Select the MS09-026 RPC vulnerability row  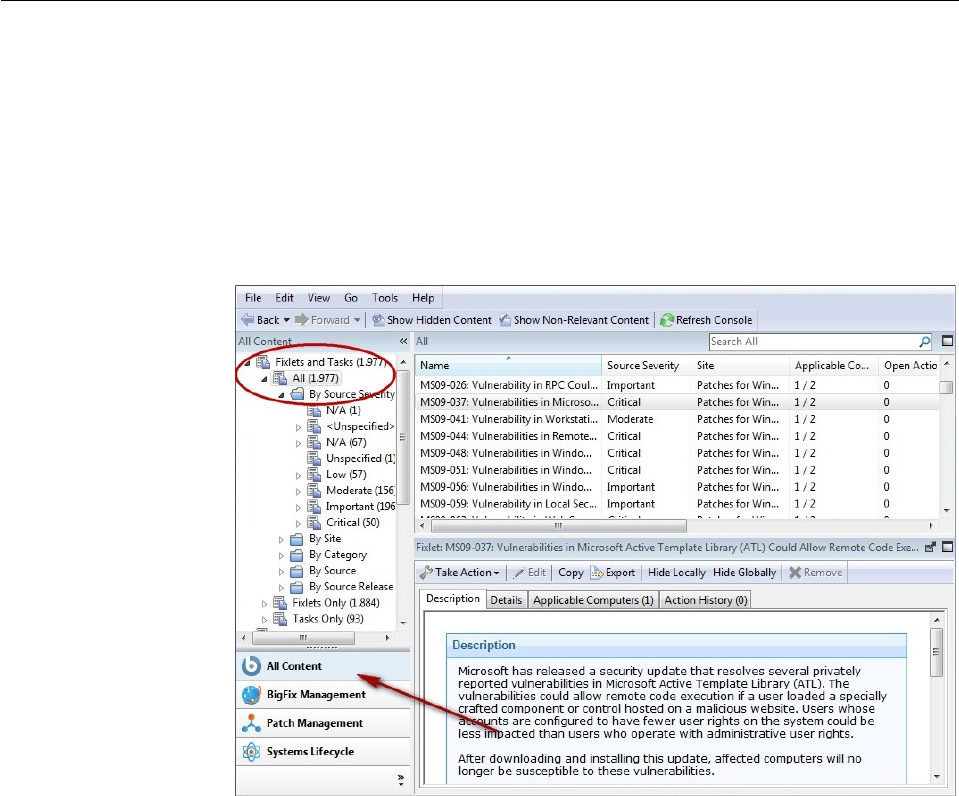point(677,385)
